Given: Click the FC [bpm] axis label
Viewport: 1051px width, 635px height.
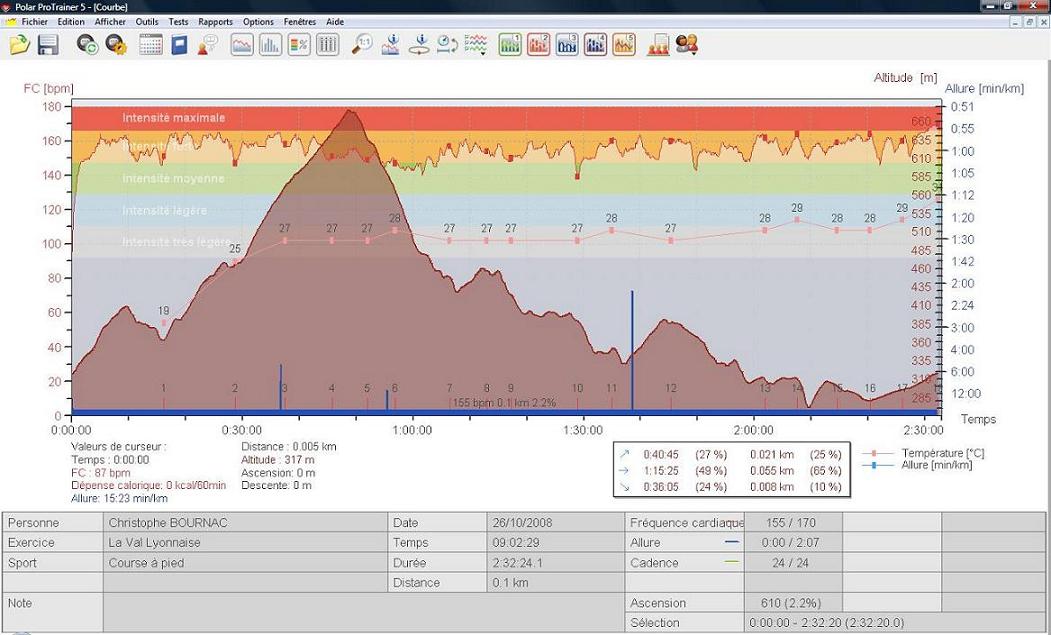Looking at the screenshot, I should (48, 89).
